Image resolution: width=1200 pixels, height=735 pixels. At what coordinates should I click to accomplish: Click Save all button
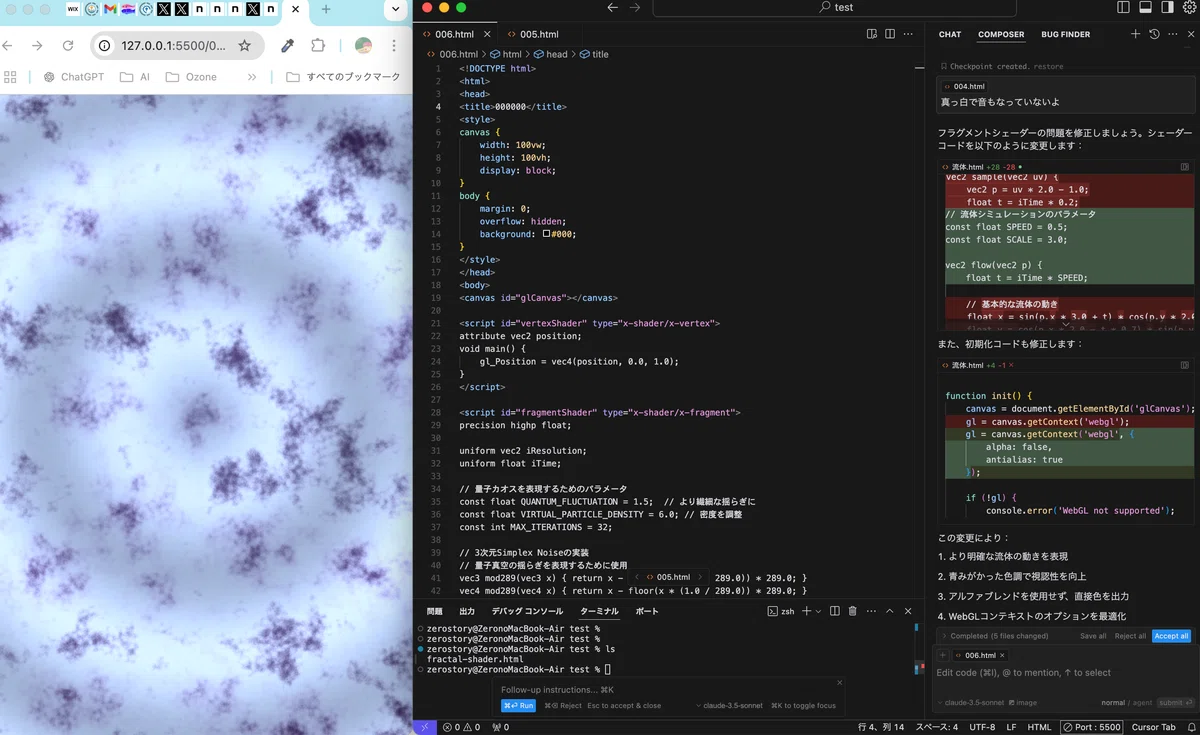[x=1093, y=636]
